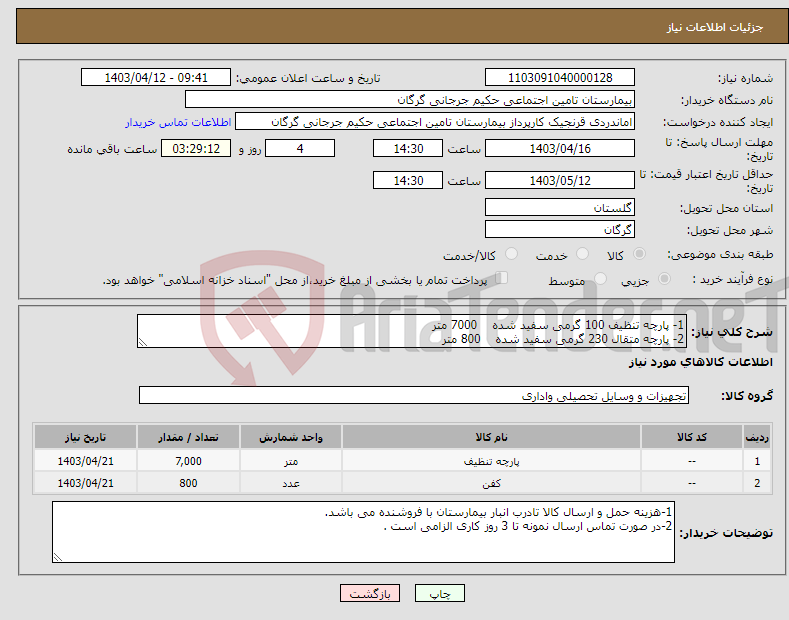789x620 pixels.
Task: Click the delivery city field گرگان
Action: [x=560, y=229]
